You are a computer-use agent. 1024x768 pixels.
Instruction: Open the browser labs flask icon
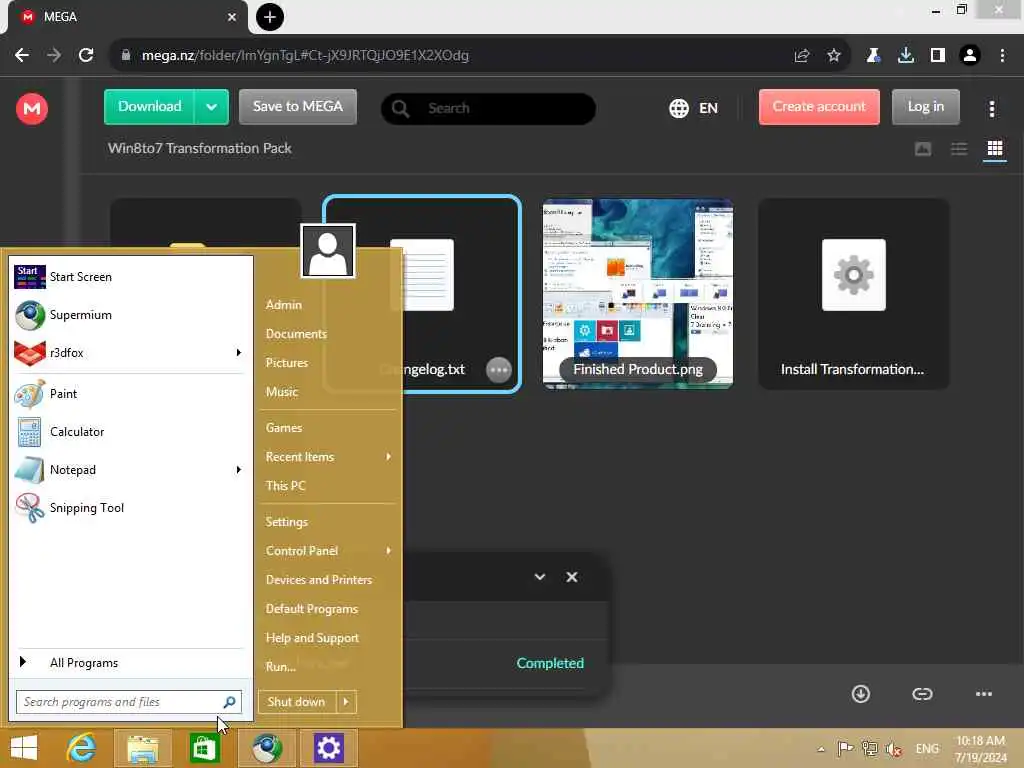click(x=873, y=56)
